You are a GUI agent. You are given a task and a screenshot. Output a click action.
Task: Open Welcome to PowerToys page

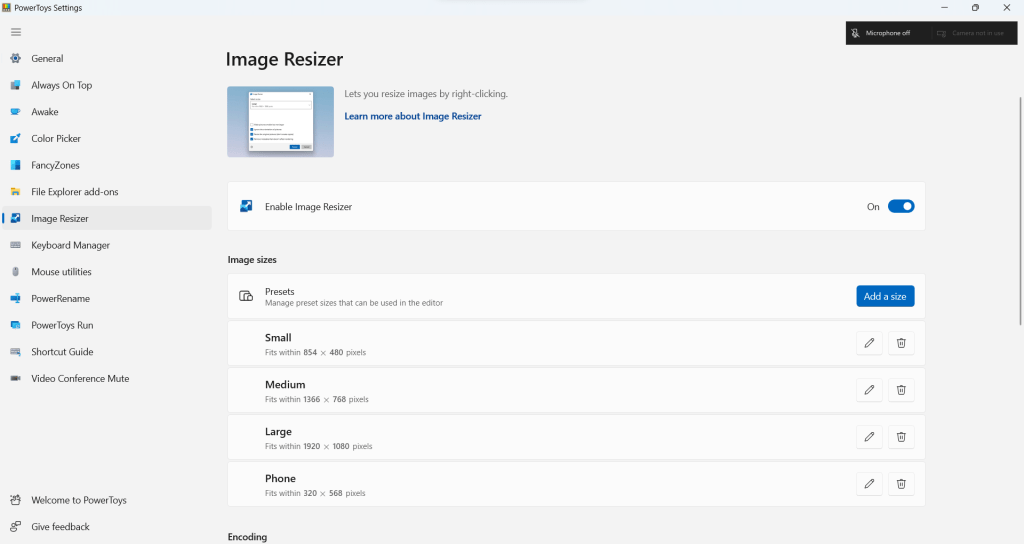point(107,500)
